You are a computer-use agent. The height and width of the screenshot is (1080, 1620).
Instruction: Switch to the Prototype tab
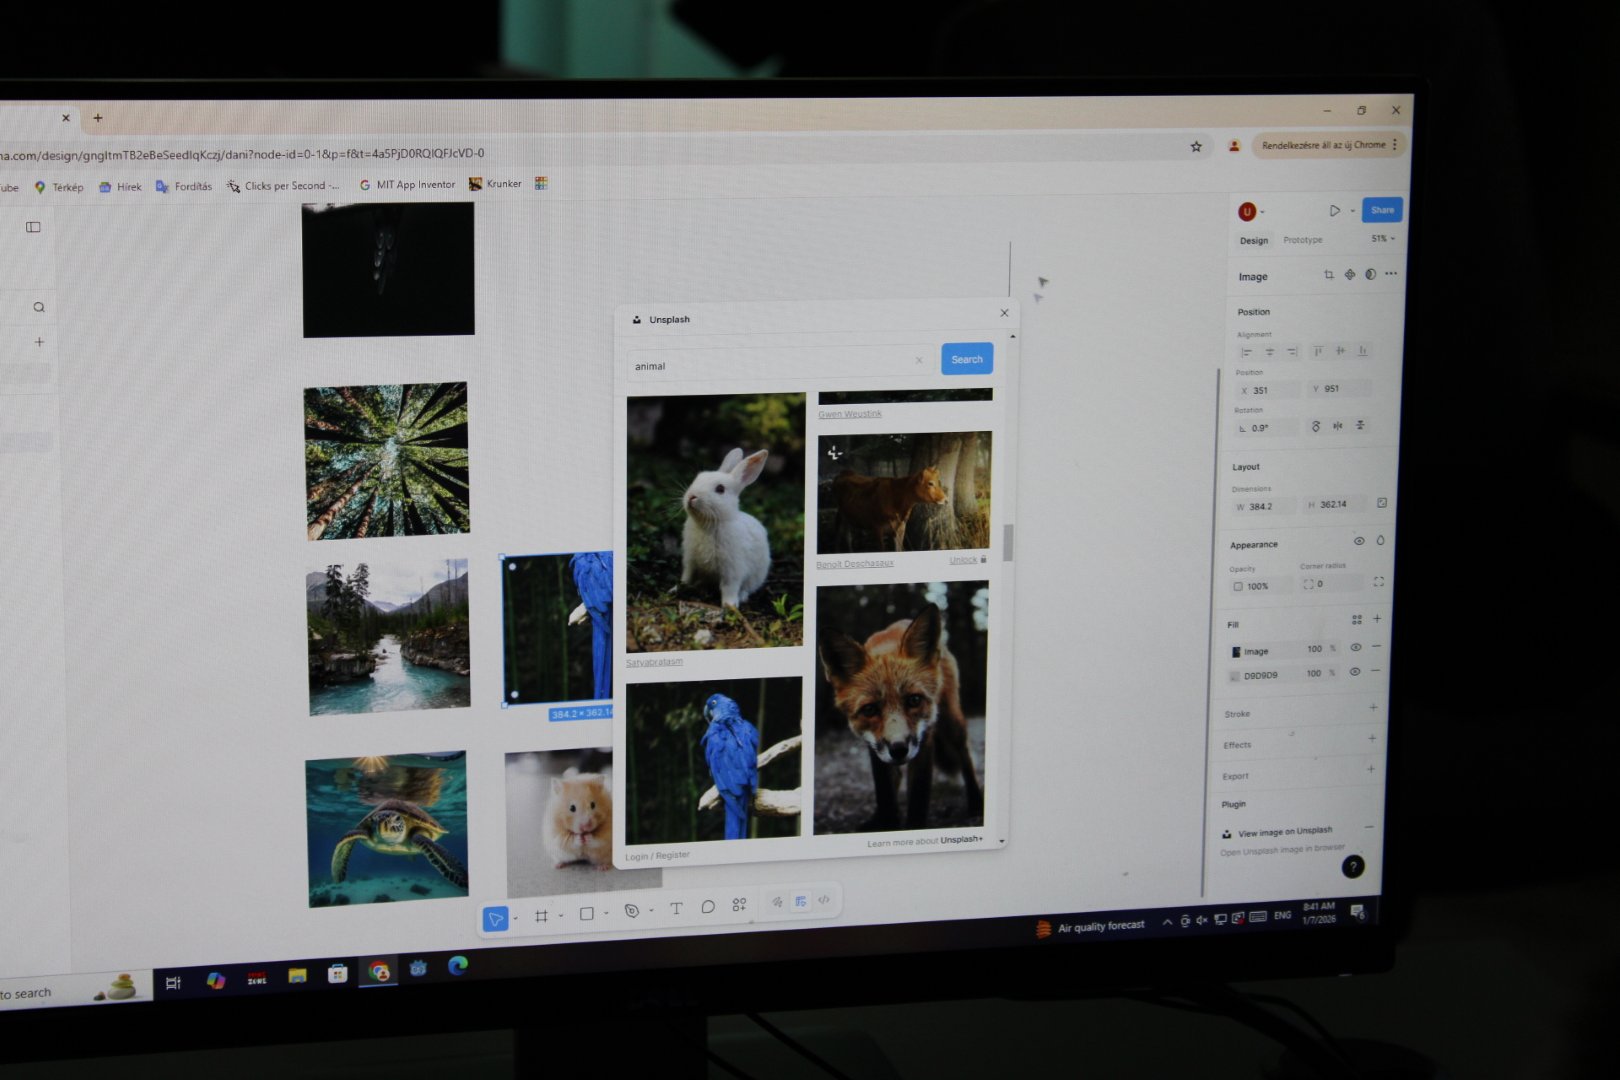tap(1302, 240)
